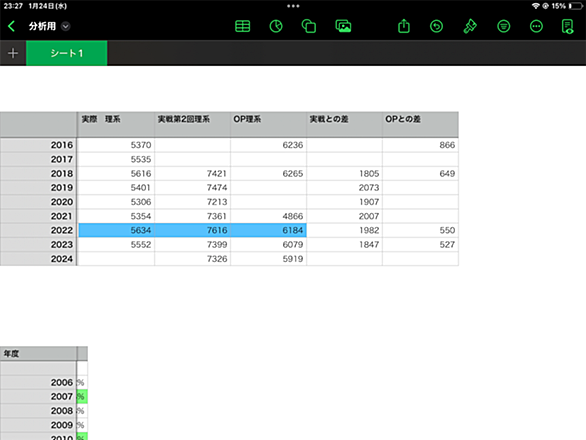Select the green highlighted cell beside 2007
This screenshot has width=586, height=440.
82,397
